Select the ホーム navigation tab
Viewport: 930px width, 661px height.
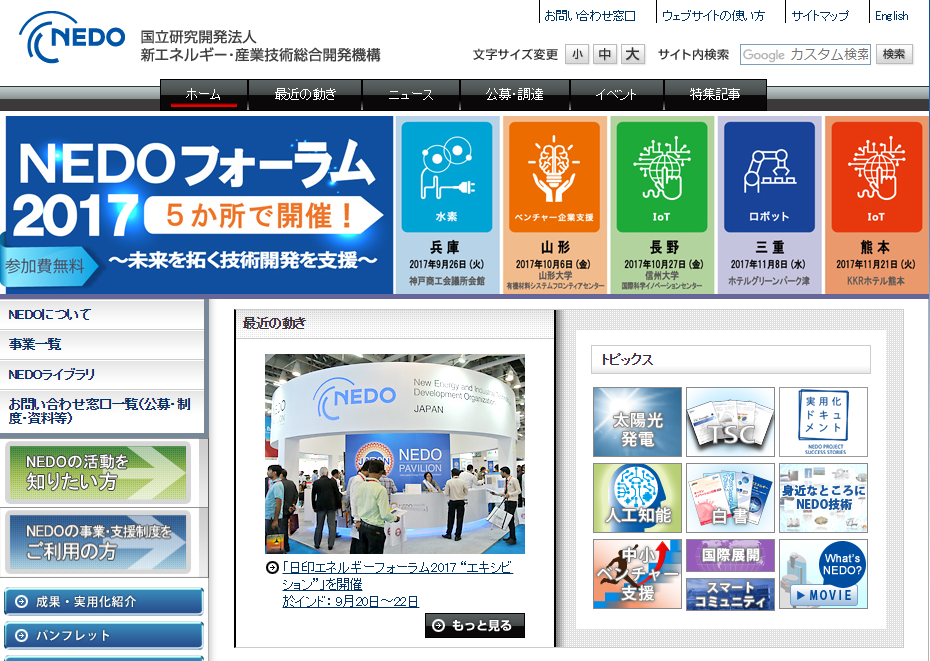203,95
